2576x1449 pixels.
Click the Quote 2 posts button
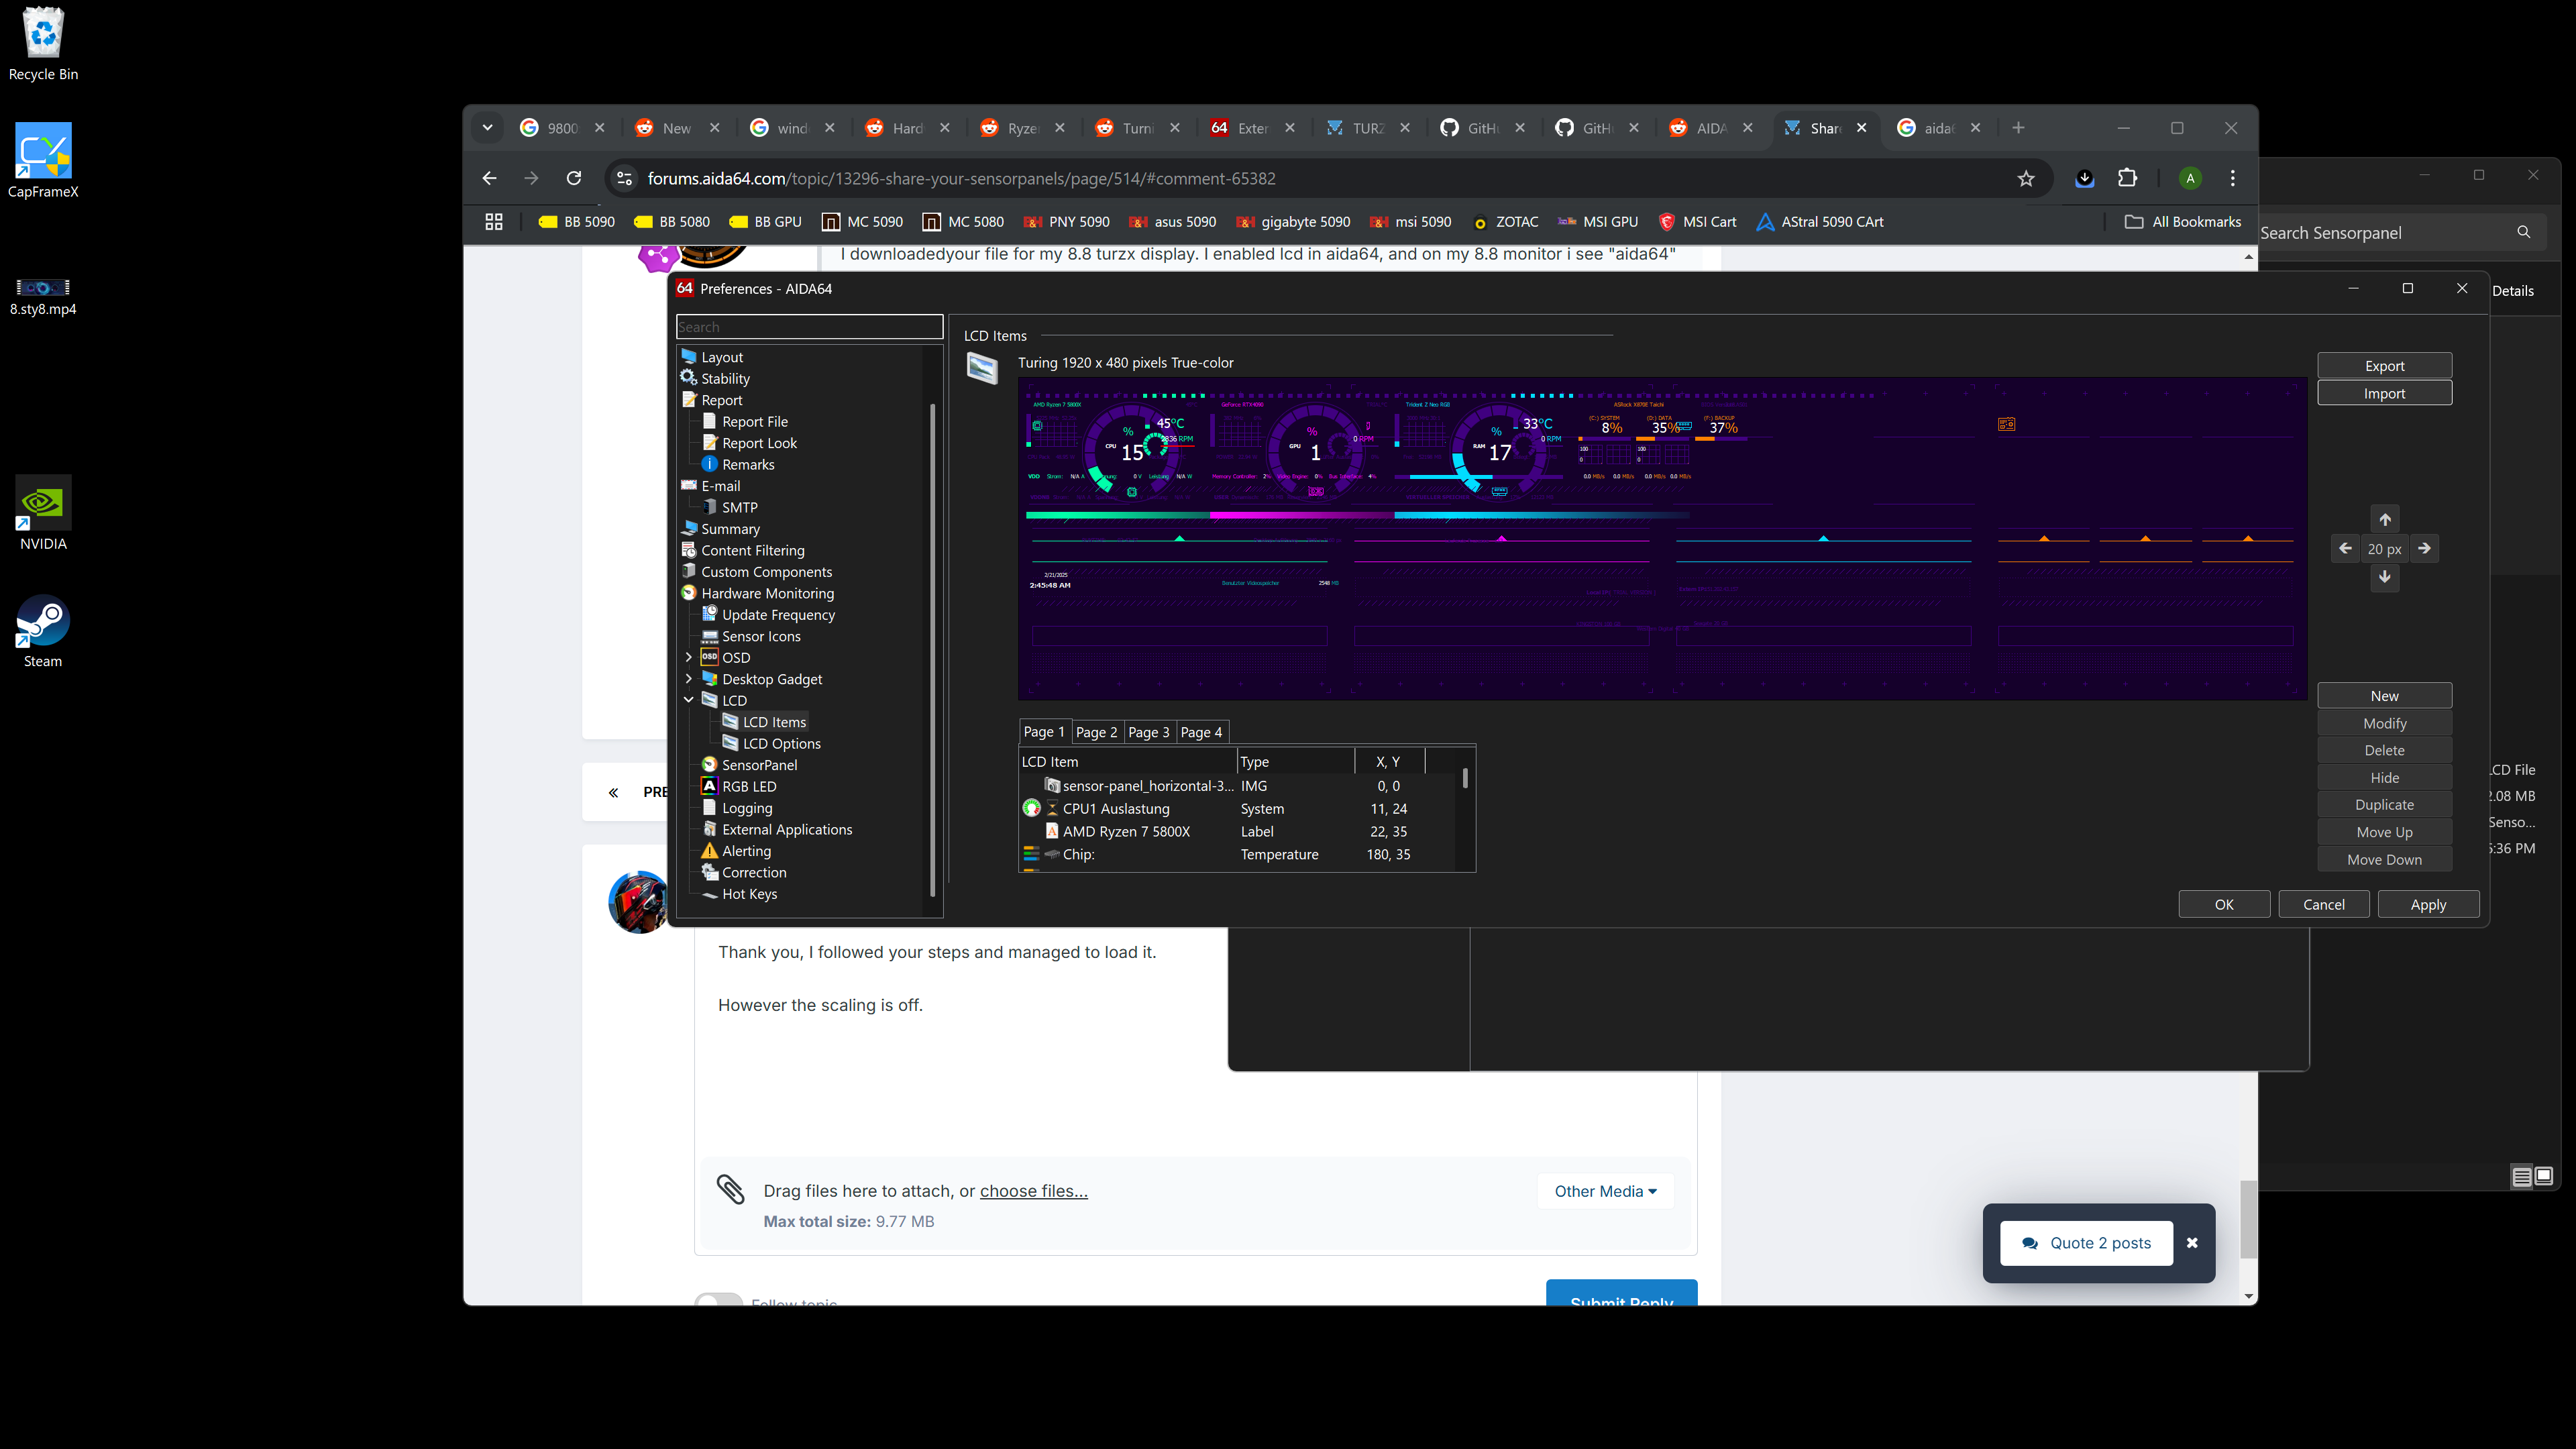2086,1243
